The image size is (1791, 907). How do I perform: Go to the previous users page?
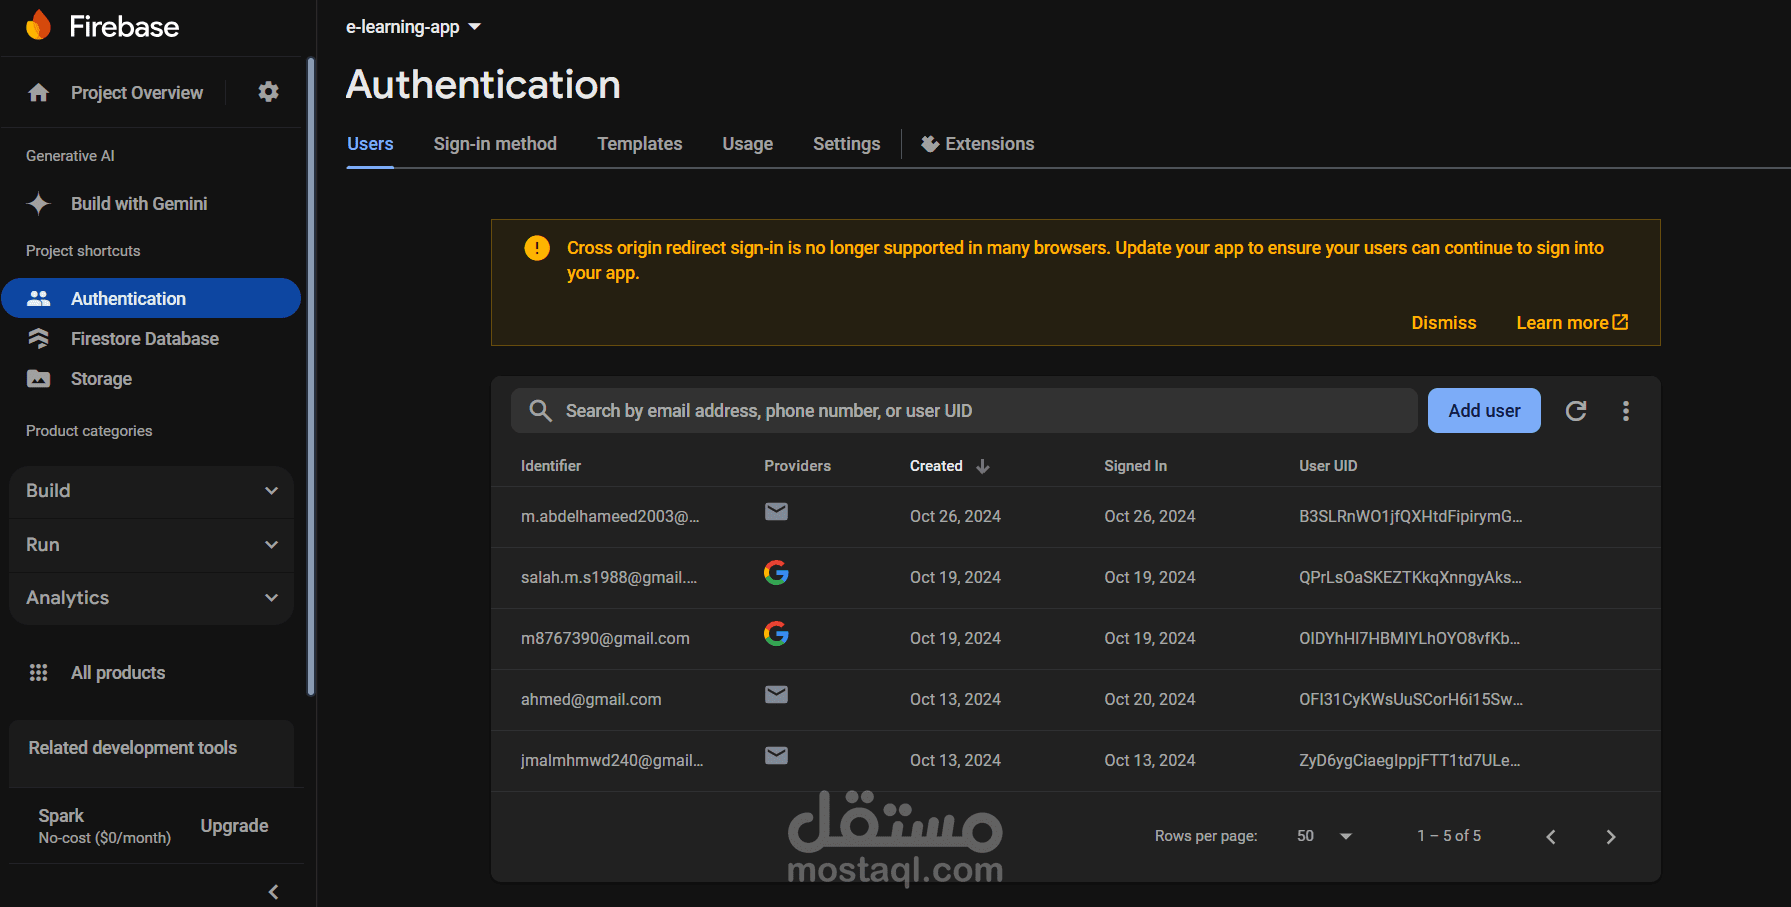pos(1551,837)
